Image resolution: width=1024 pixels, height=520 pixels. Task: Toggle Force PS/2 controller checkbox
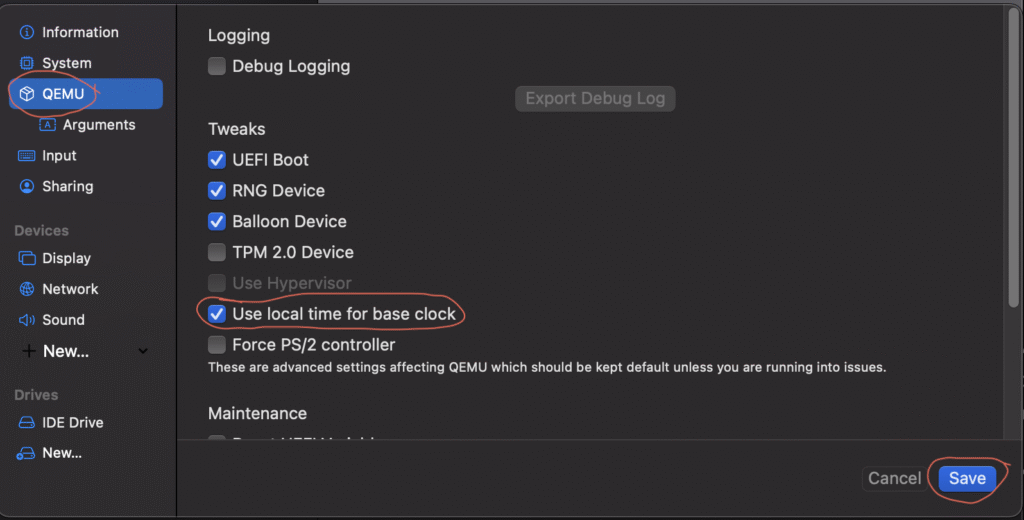coord(217,345)
